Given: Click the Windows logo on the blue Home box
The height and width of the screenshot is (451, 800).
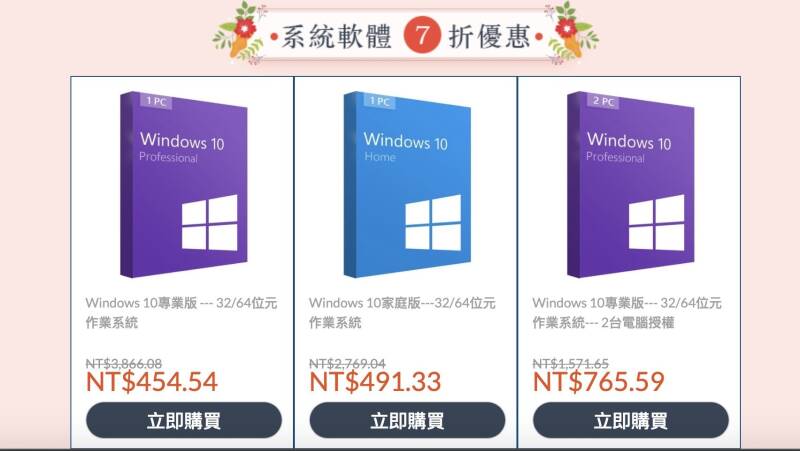Looking at the screenshot, I should click(x=433, y=222).
